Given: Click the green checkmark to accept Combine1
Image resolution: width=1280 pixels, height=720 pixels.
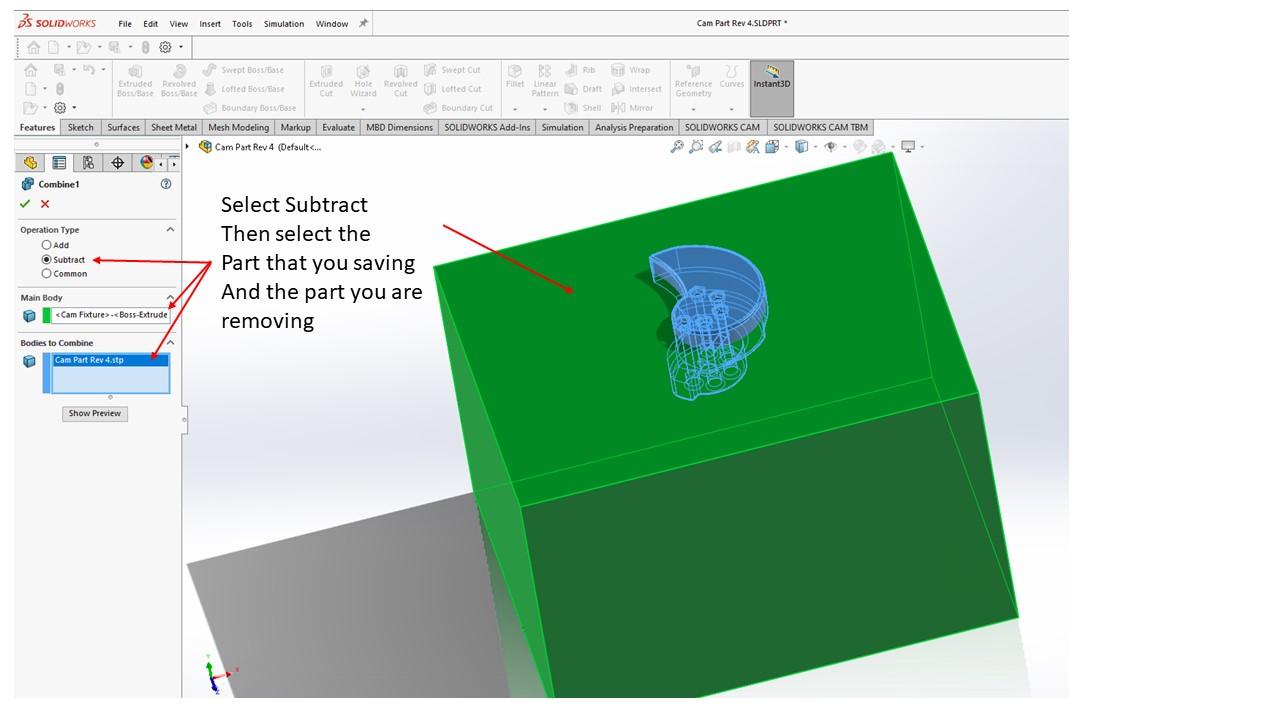Looking at the screenshot, I should 25,204.
